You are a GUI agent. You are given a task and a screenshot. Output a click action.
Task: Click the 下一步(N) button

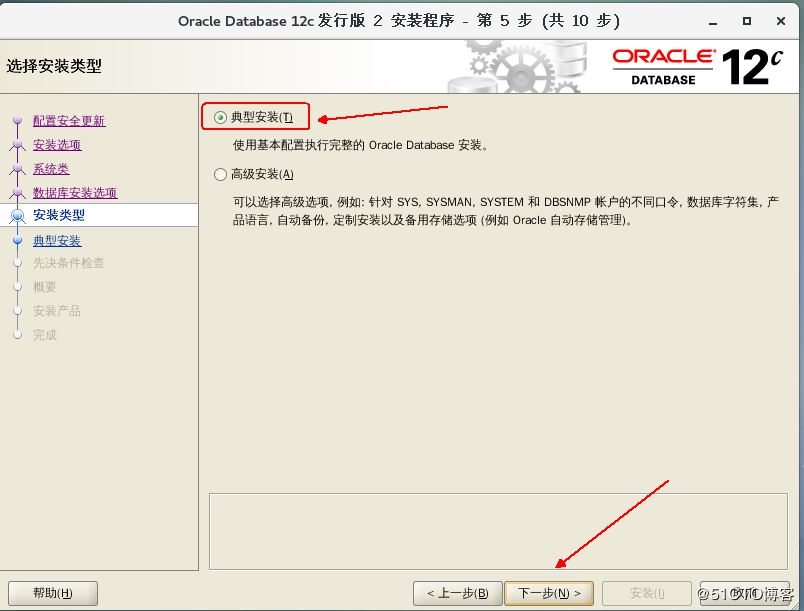[x=549, y=593]
